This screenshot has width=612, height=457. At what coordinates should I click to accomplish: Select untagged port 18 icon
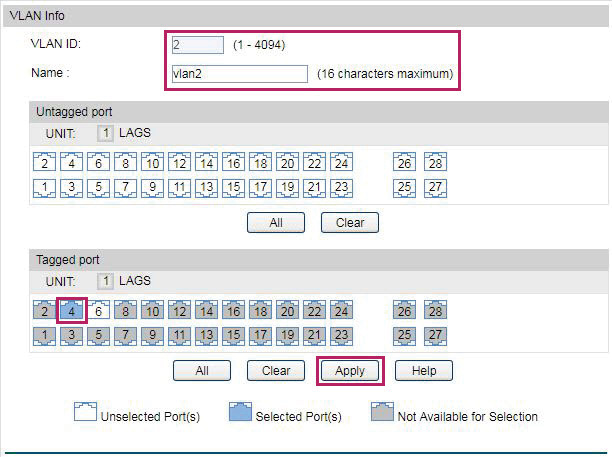coord(260,162)
